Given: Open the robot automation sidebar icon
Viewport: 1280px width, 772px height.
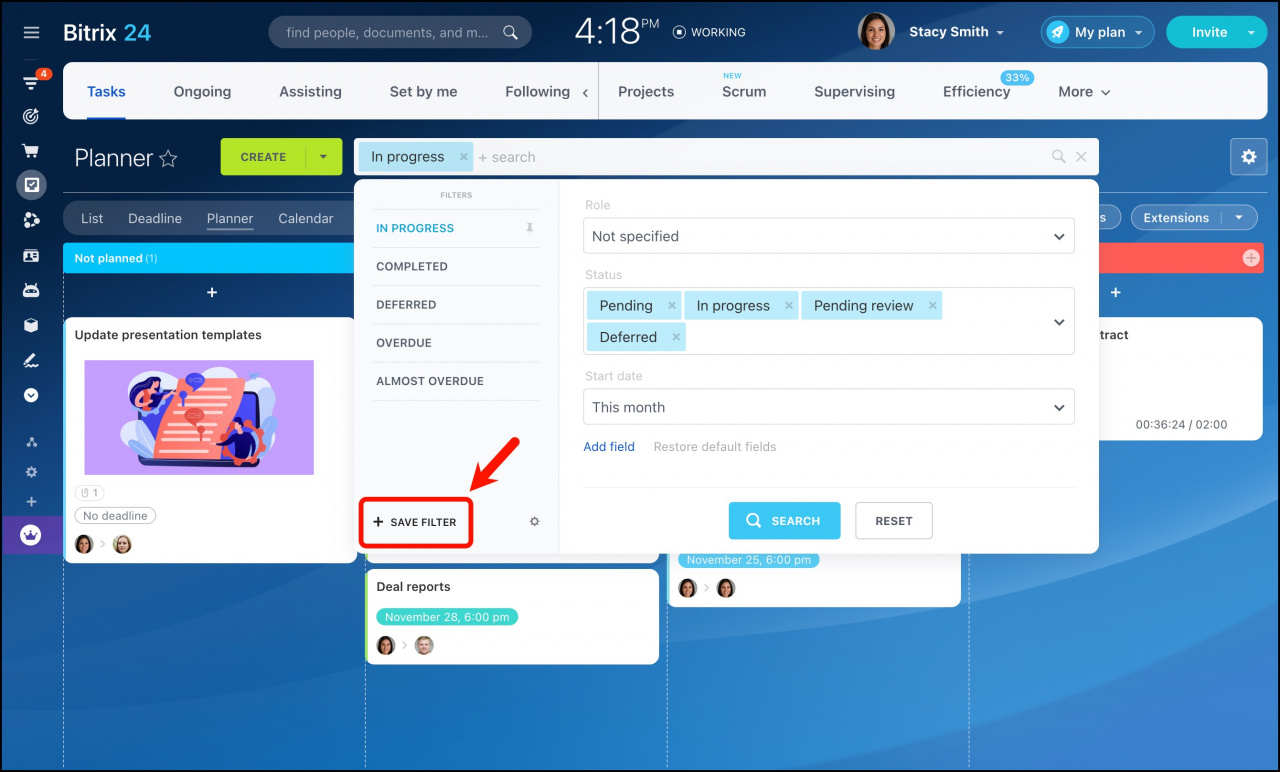Looking at the screenshot, I should click(x=31, y=290).
